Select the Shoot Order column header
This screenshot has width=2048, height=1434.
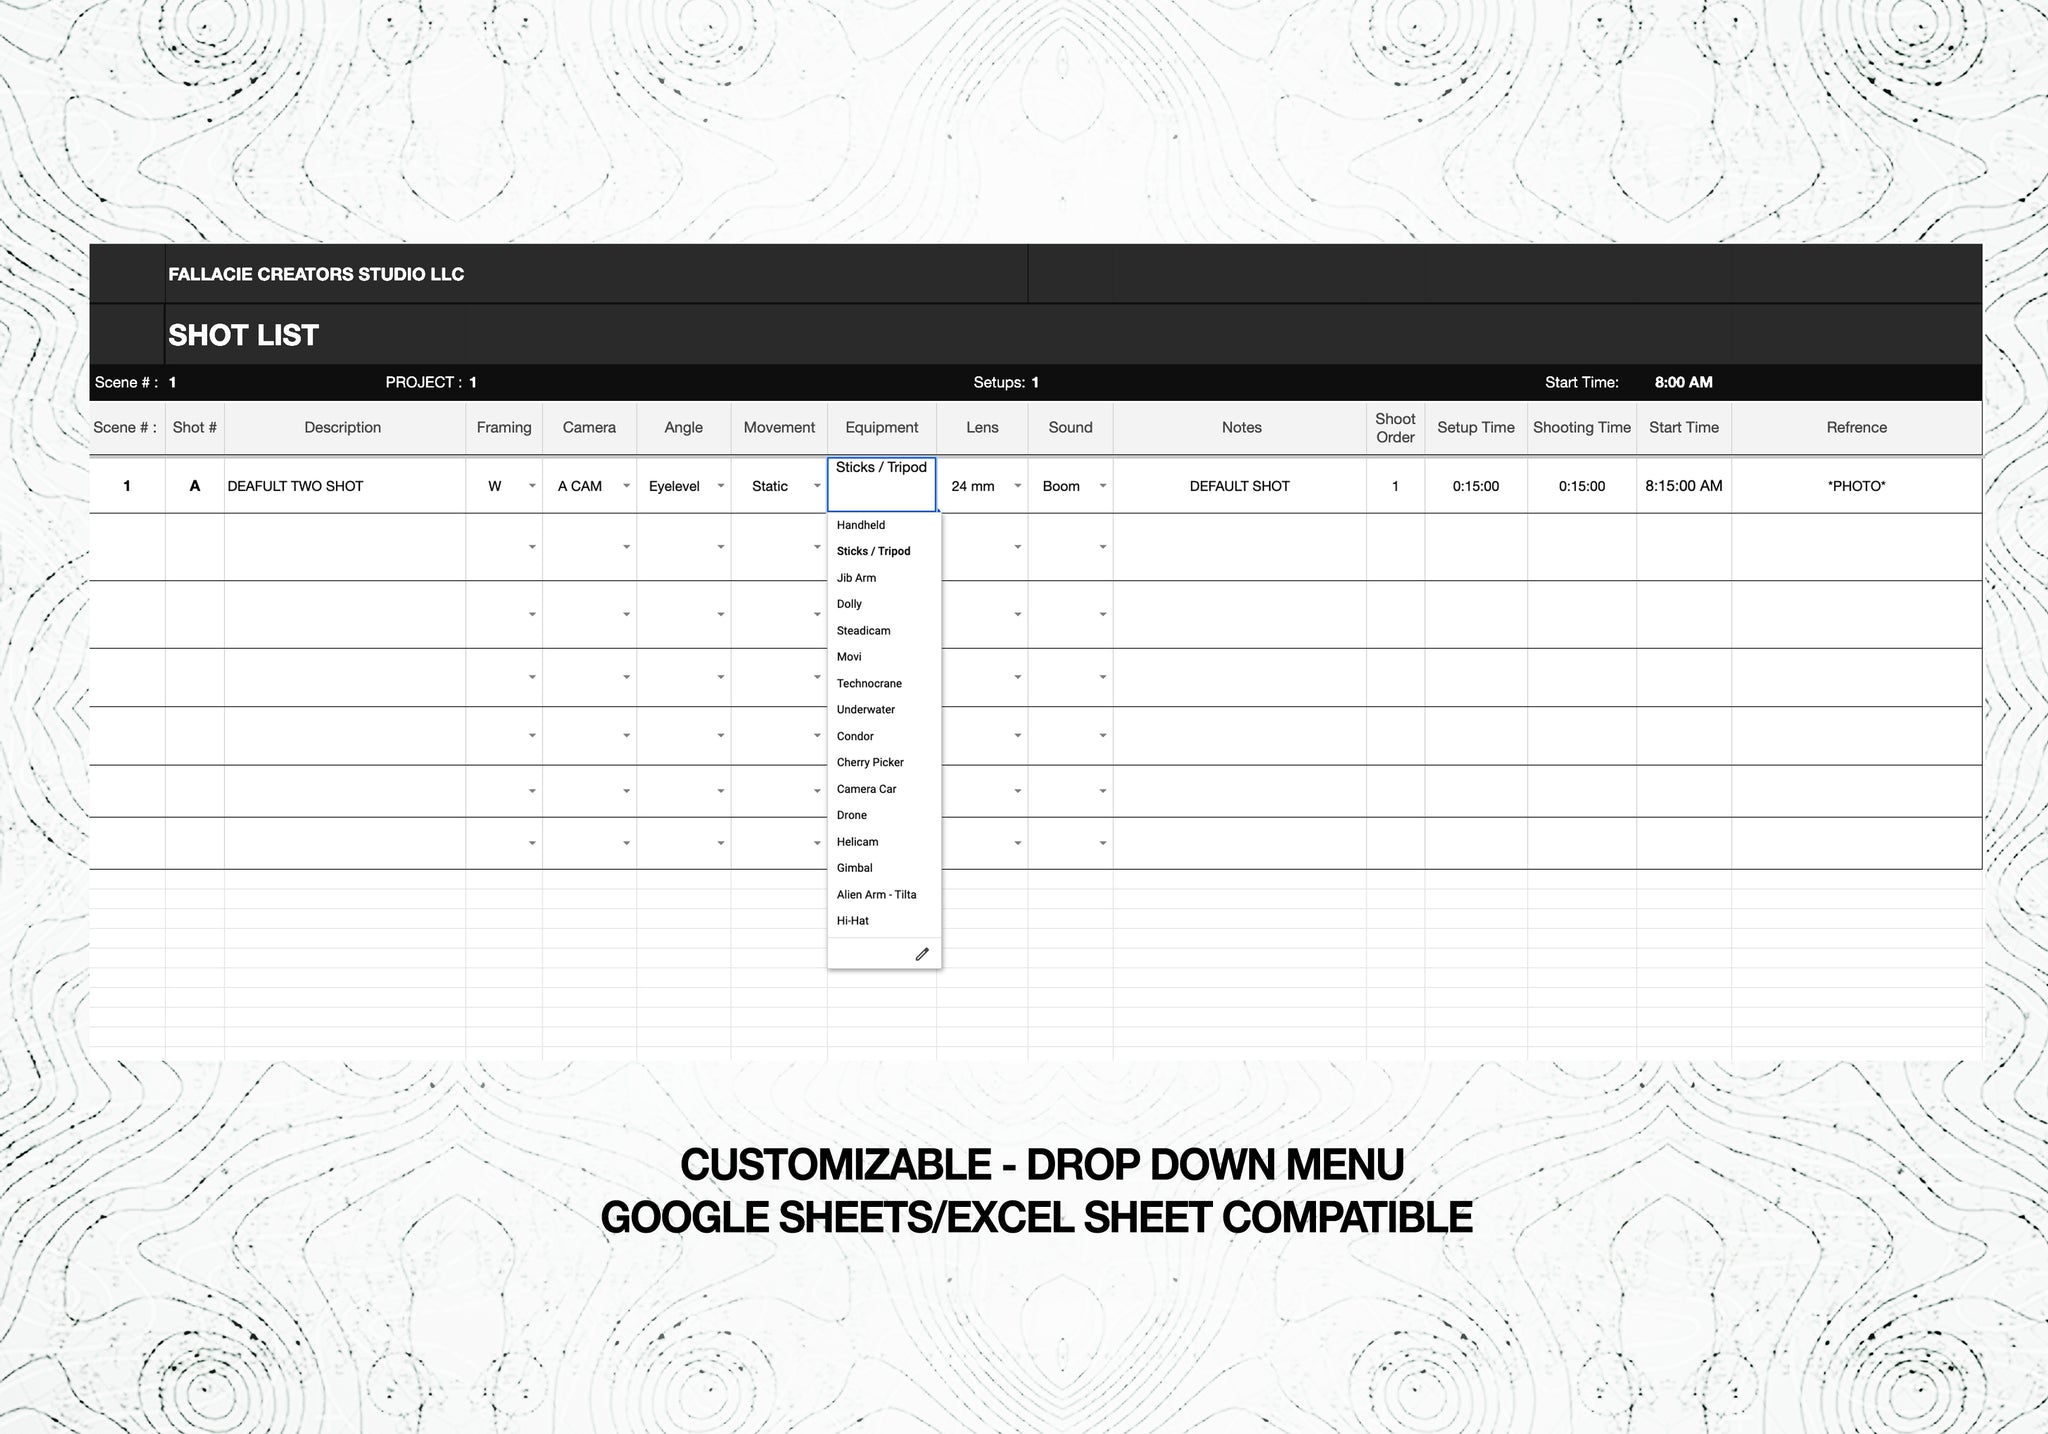(1395, 428)
